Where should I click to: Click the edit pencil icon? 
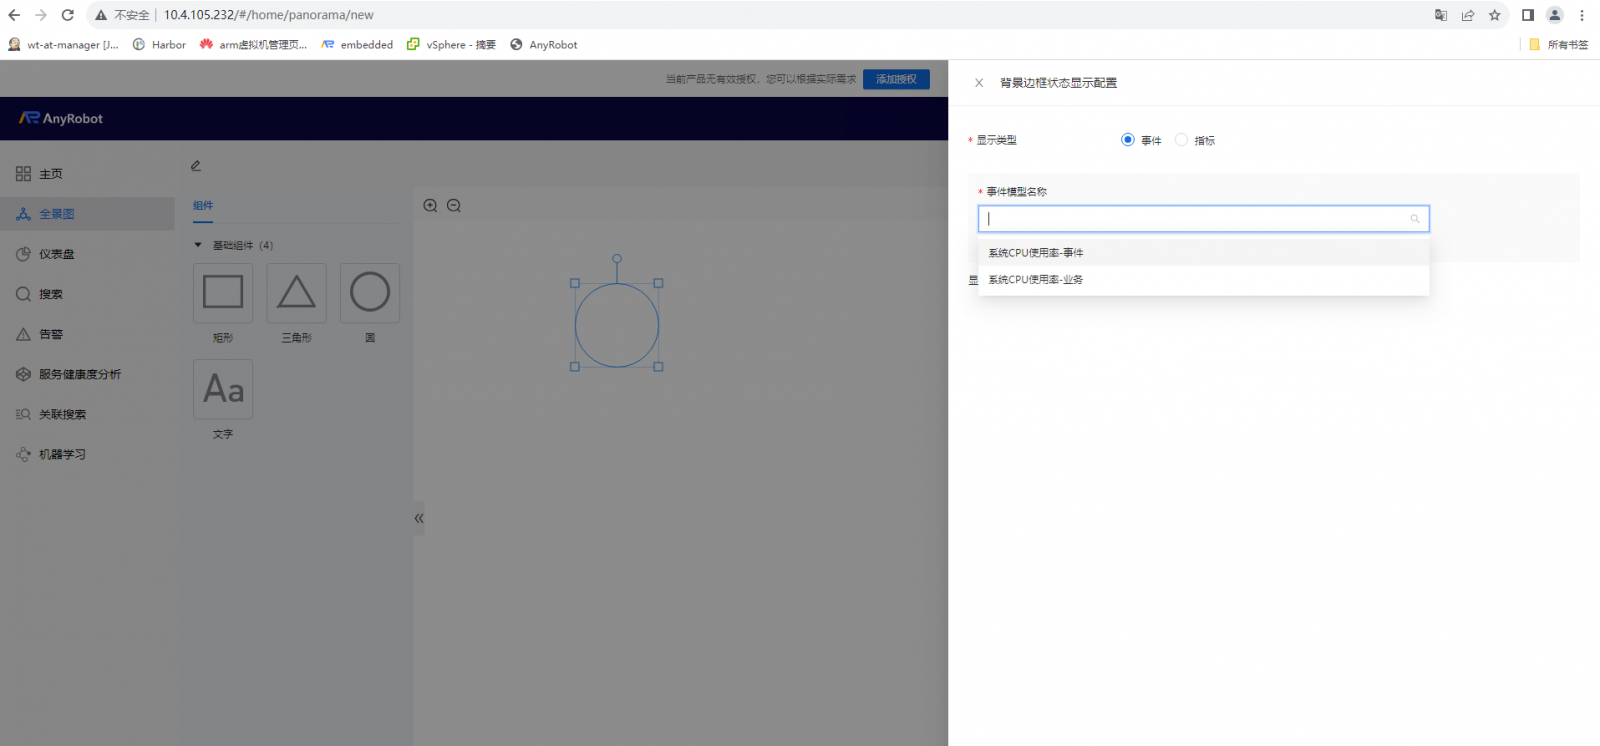(x=196, y=166)
